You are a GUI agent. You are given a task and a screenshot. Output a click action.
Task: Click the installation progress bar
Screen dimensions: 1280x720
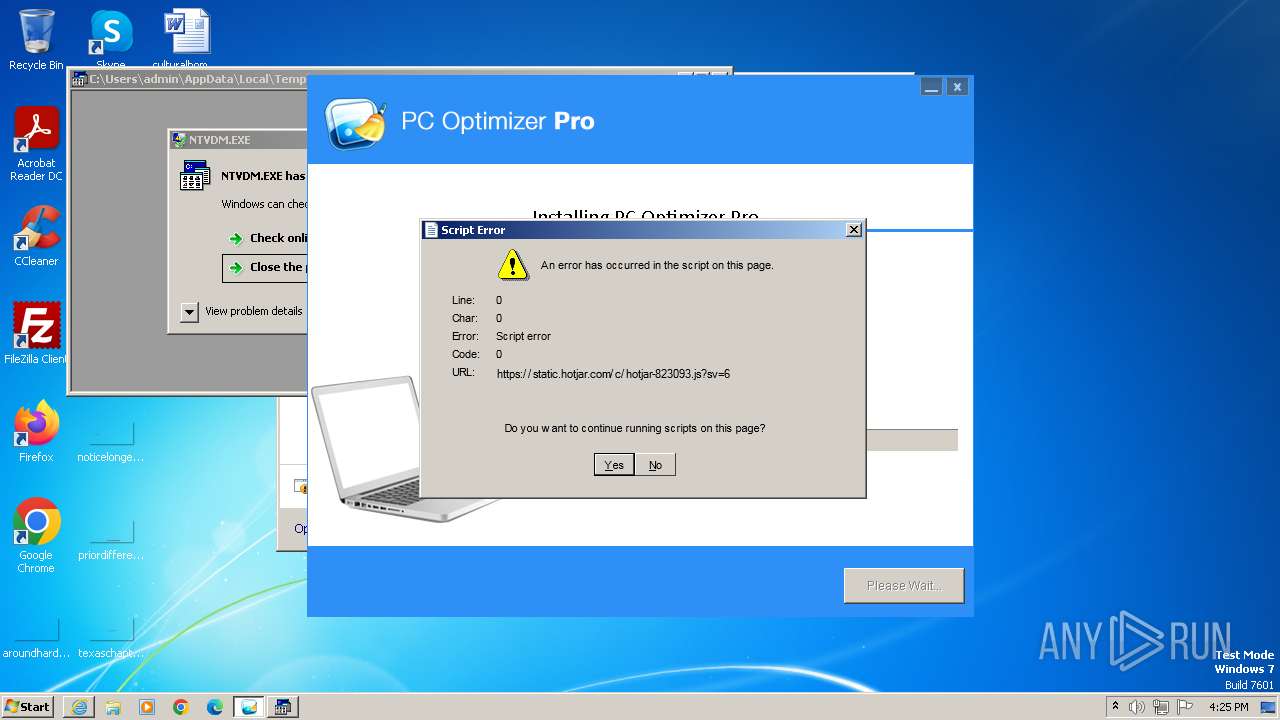(911, 440)
